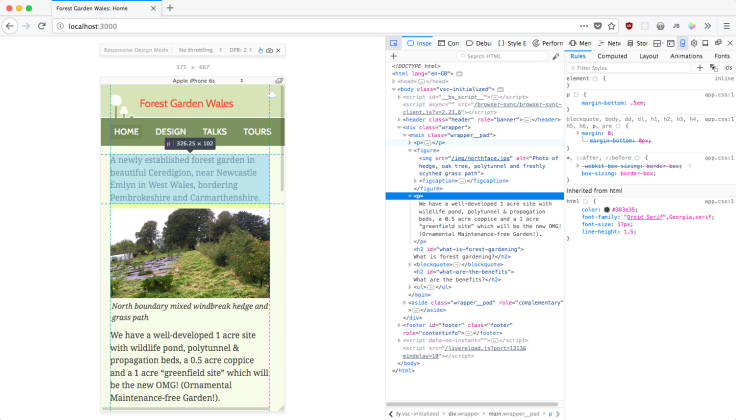Open a new browser tab
The width and height of the screenshot is (736, 420).
pos(170,8)
